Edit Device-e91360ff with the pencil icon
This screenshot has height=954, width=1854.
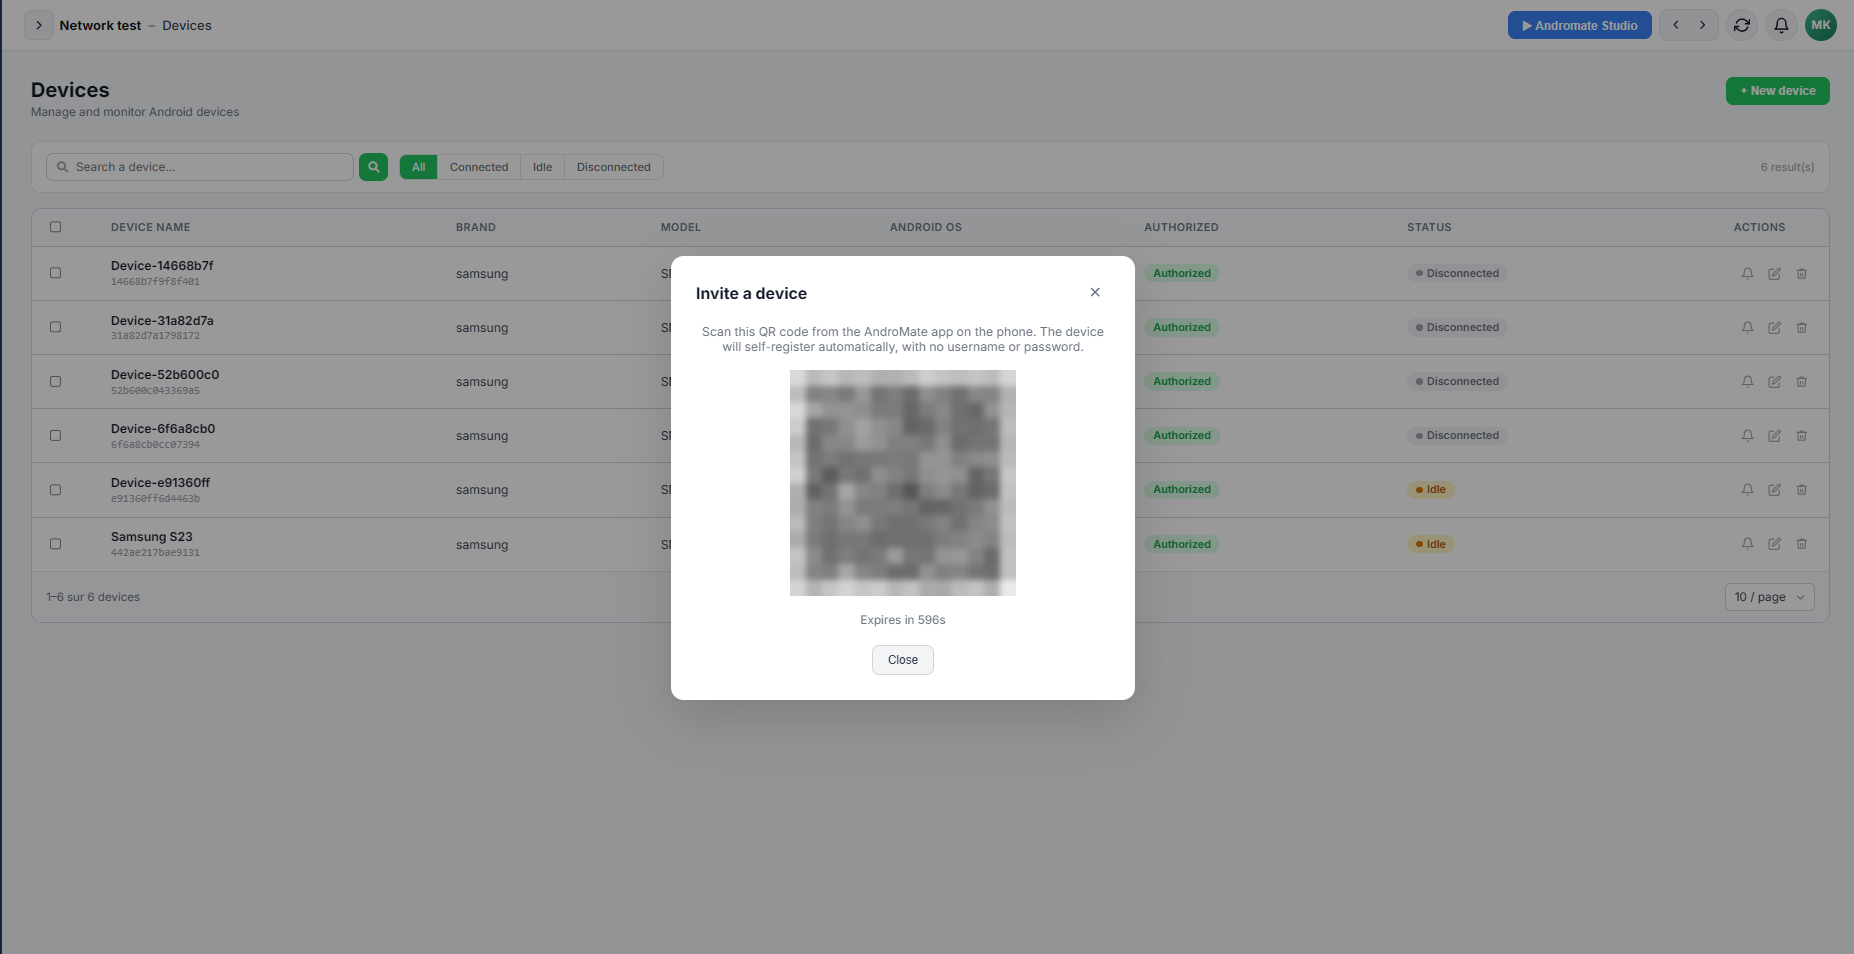click(x=1775, y=489)
